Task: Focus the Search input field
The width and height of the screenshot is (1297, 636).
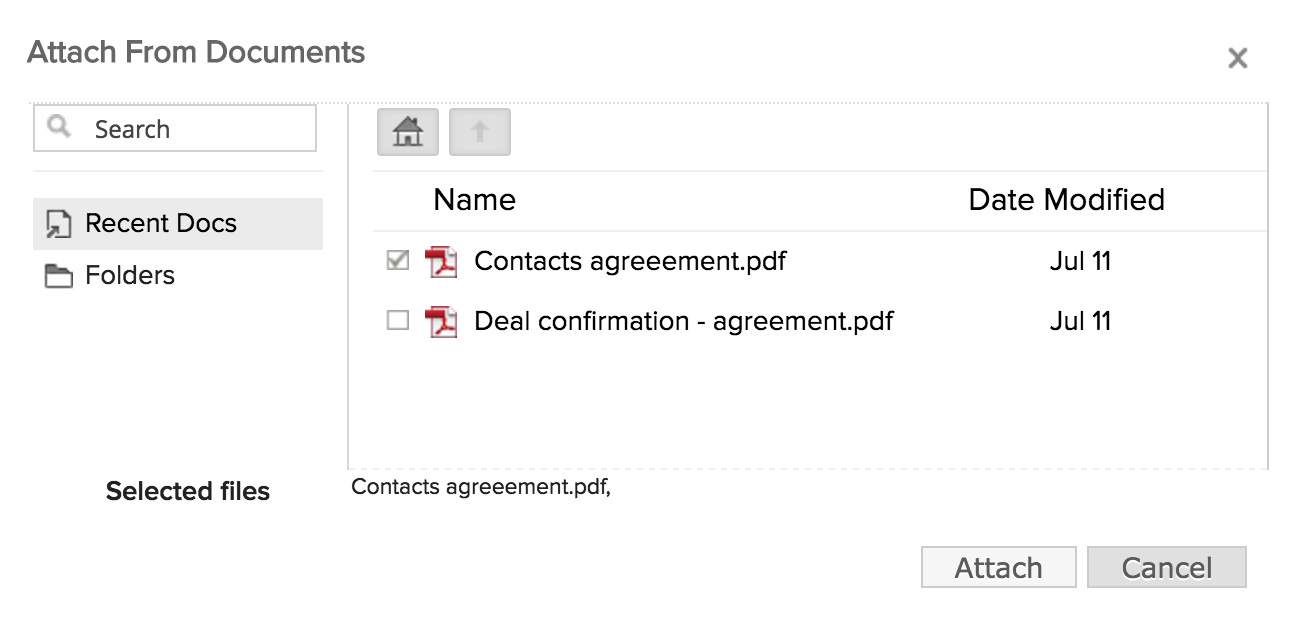Action: click(175, 128)
